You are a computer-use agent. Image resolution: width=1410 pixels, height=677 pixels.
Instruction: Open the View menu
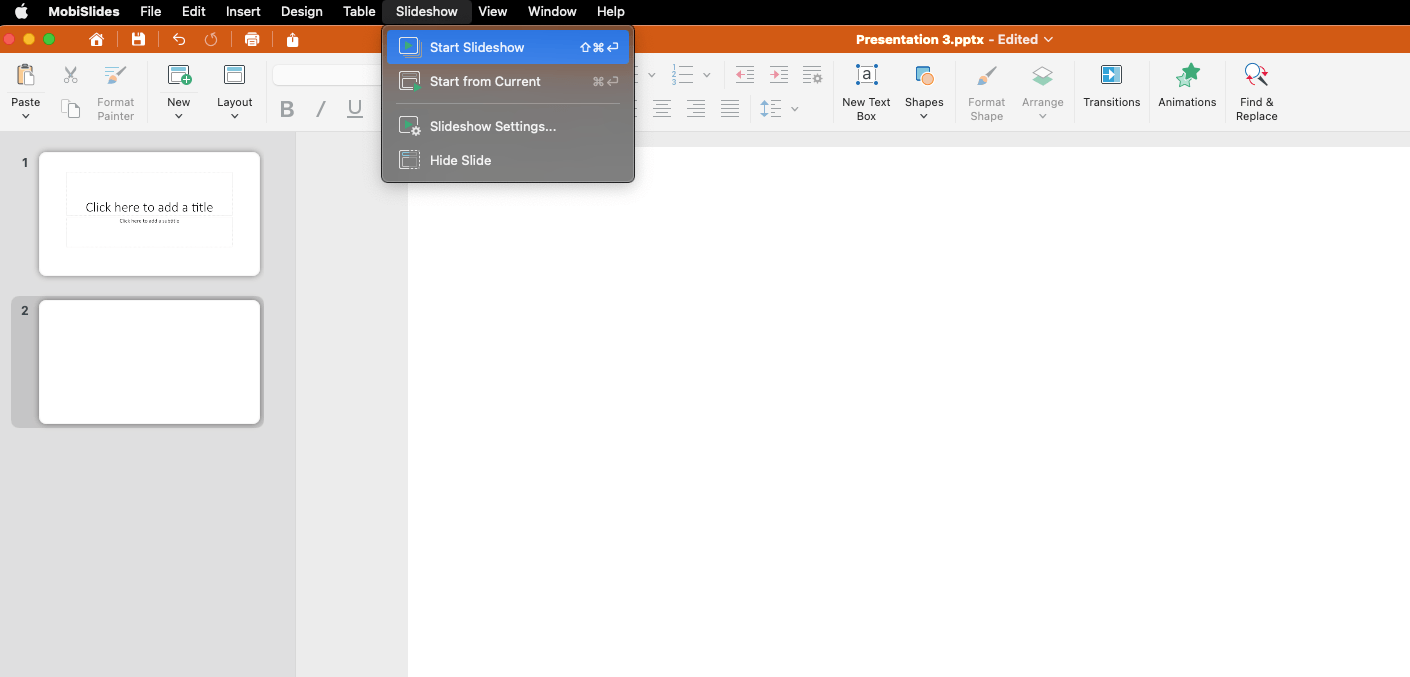493,12
